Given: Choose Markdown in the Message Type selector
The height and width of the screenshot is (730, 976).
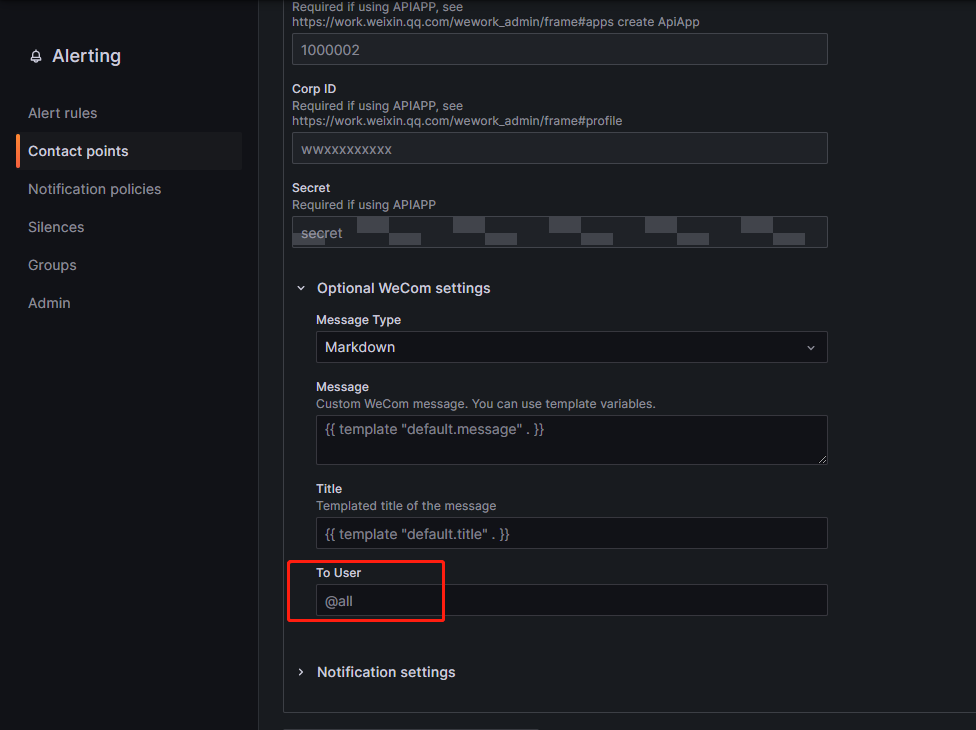Looking at the screenshot, I should 571,347.
